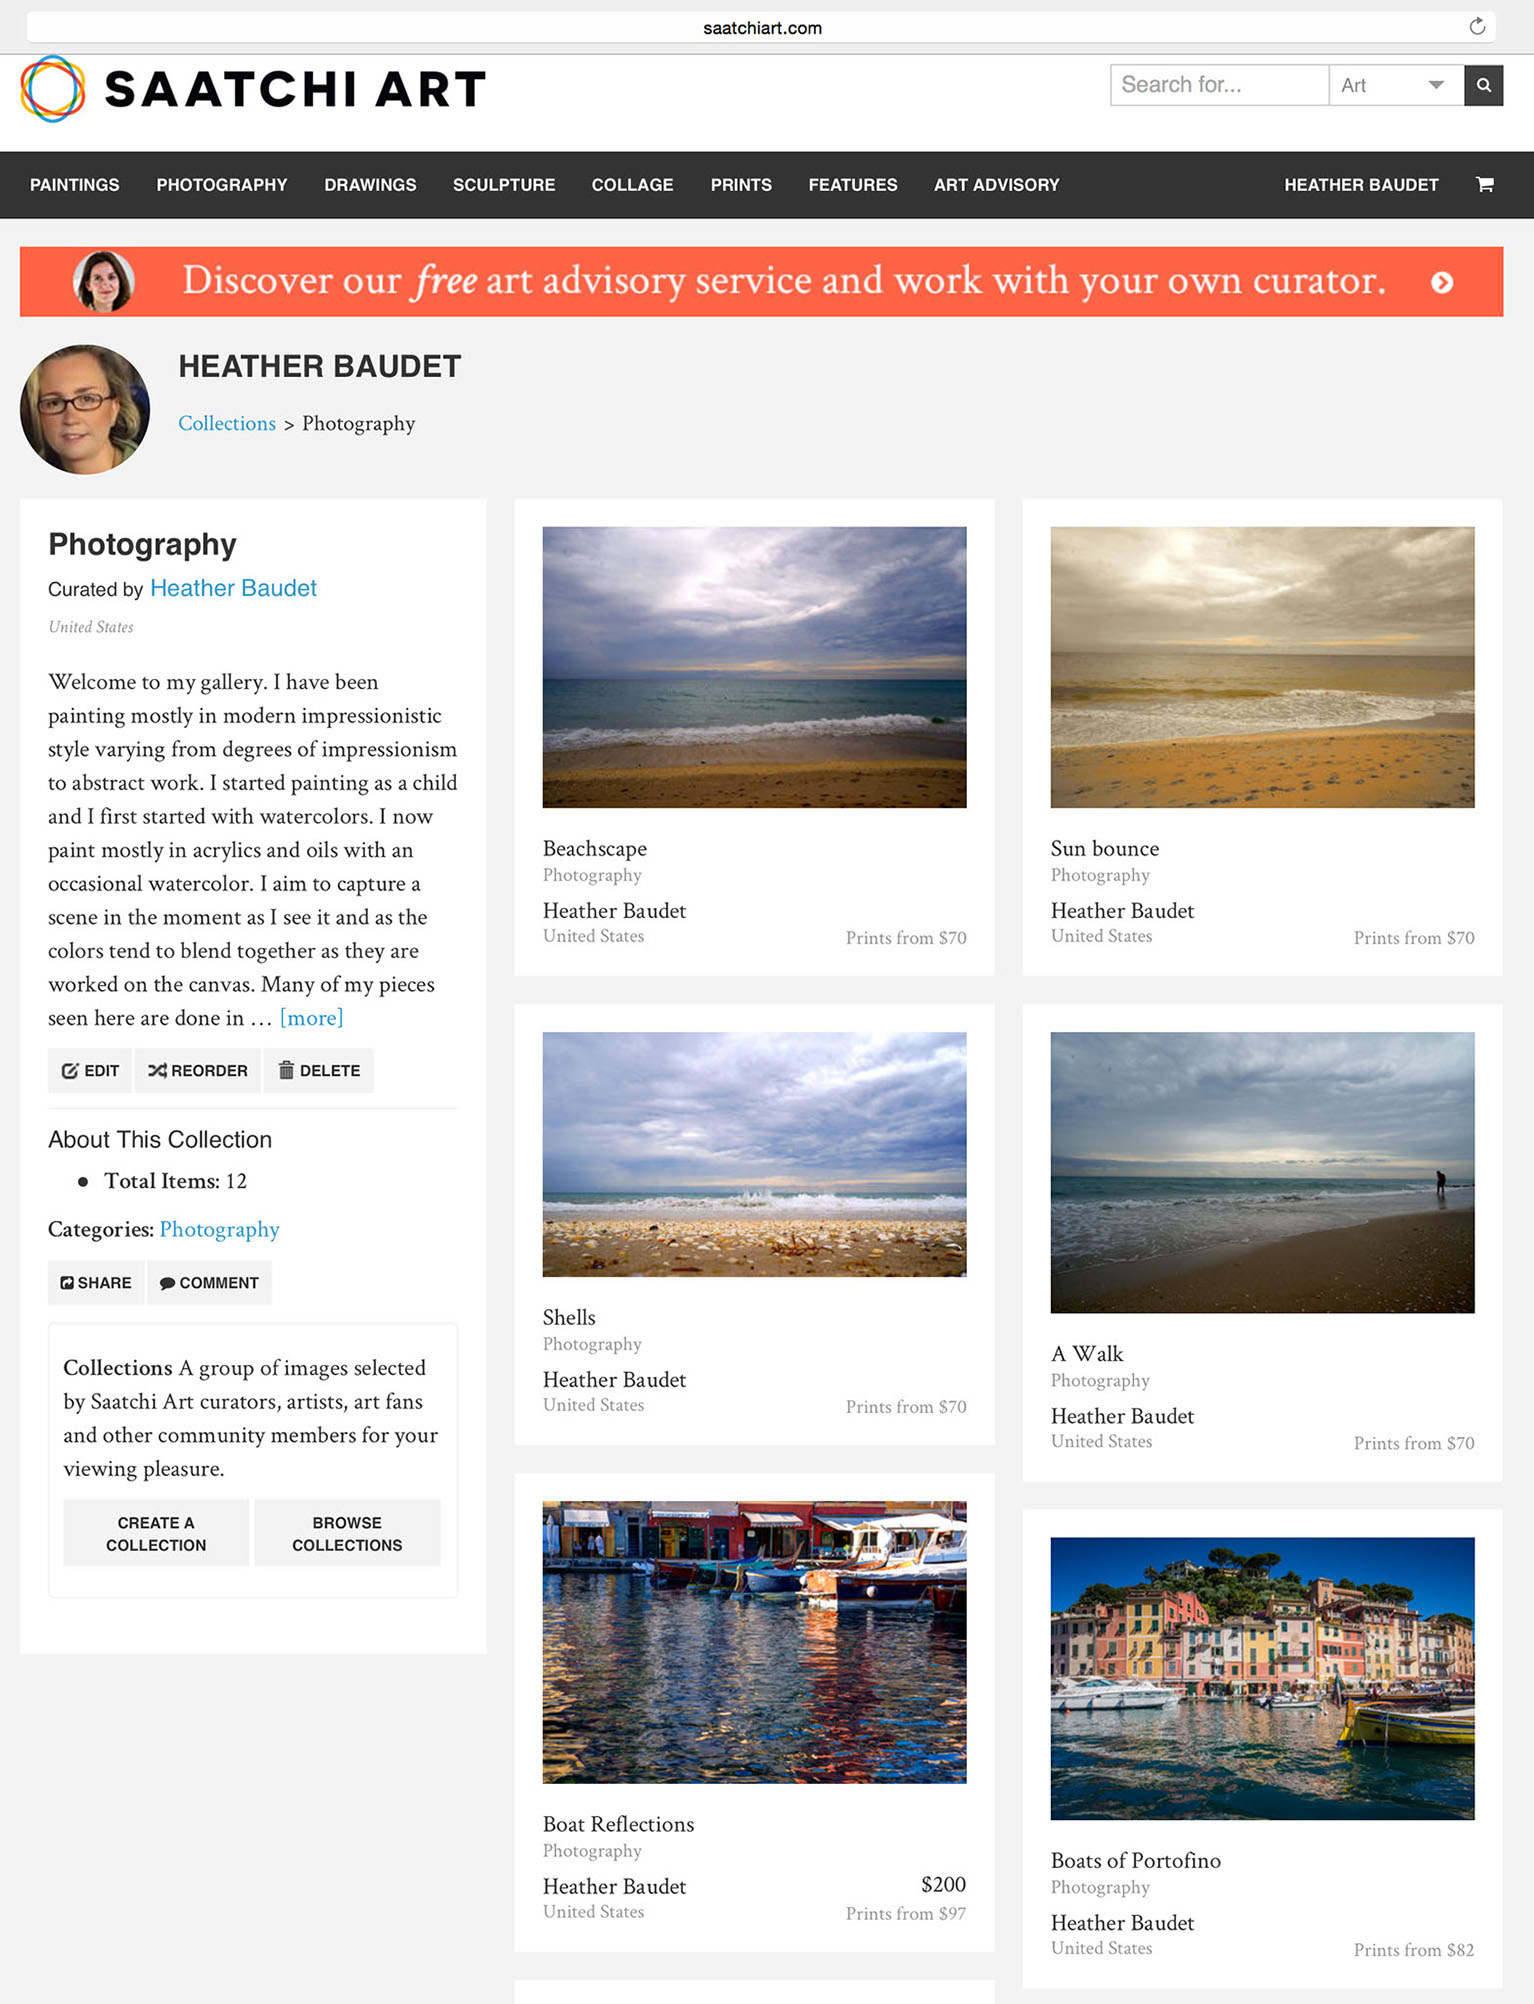Expand the Art search category dropdown
This screenshot has width=1534, height=2004.
[x=1396, y=85]
